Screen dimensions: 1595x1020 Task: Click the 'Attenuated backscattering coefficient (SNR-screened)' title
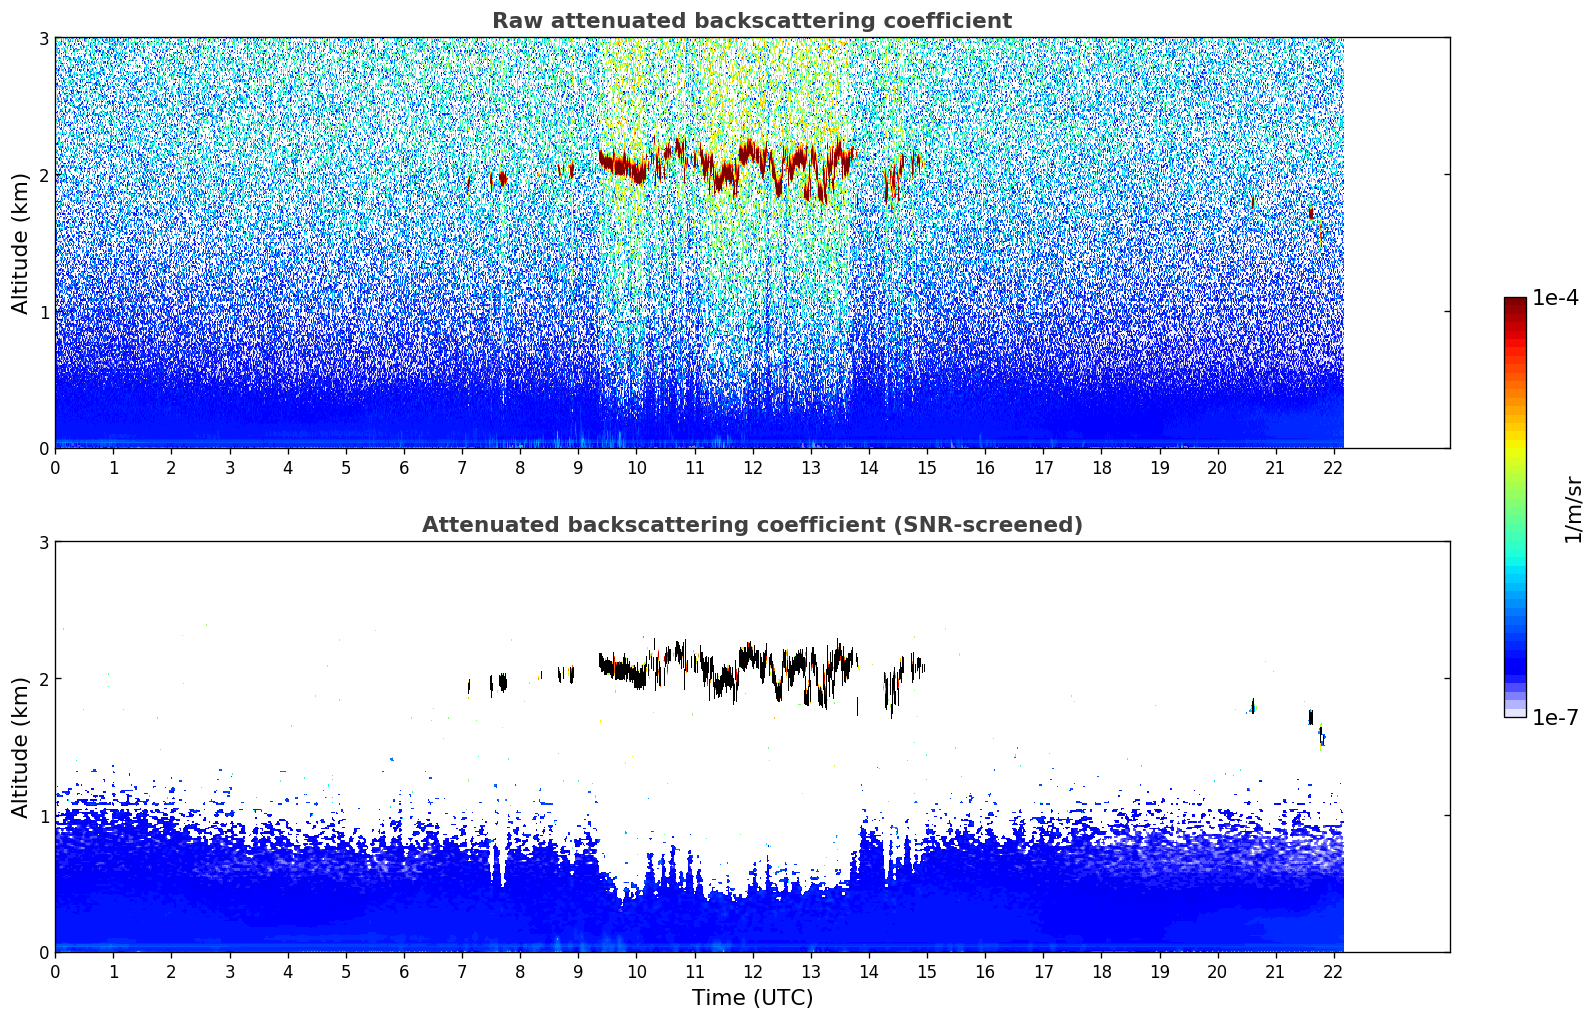(x=752, y=525)
